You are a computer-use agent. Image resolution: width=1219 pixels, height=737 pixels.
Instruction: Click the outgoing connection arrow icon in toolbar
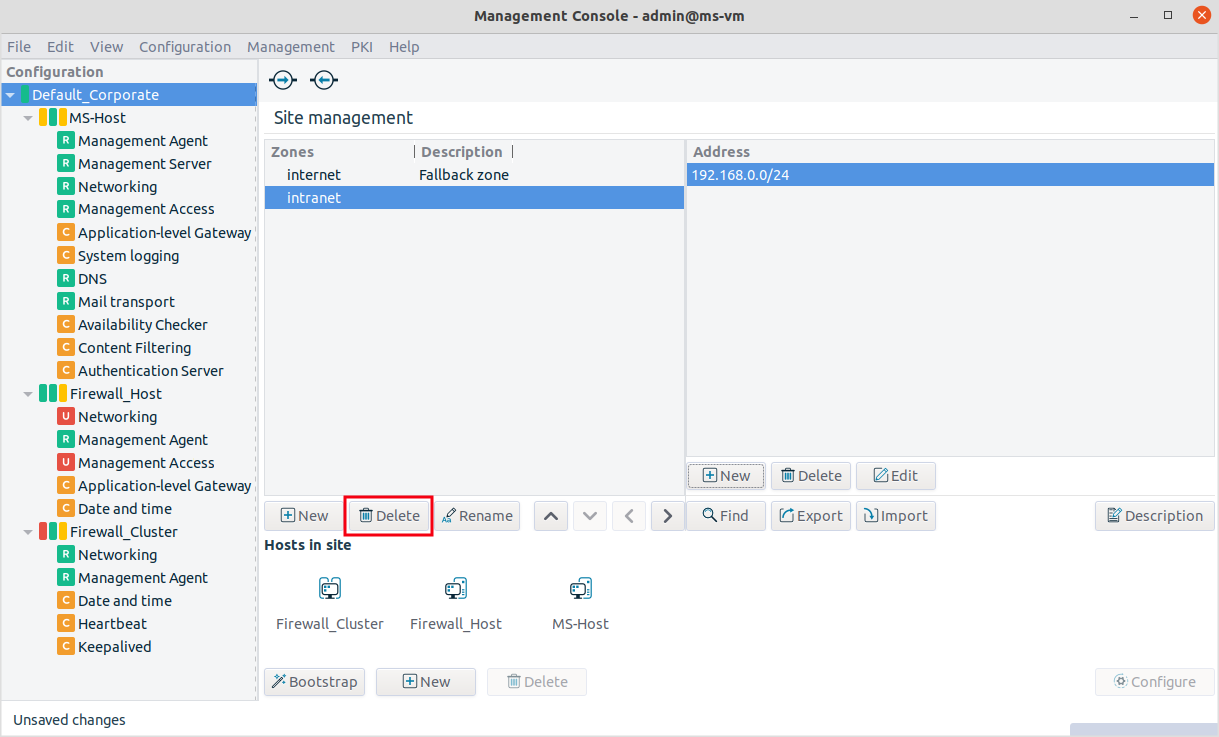click(282, 79)
